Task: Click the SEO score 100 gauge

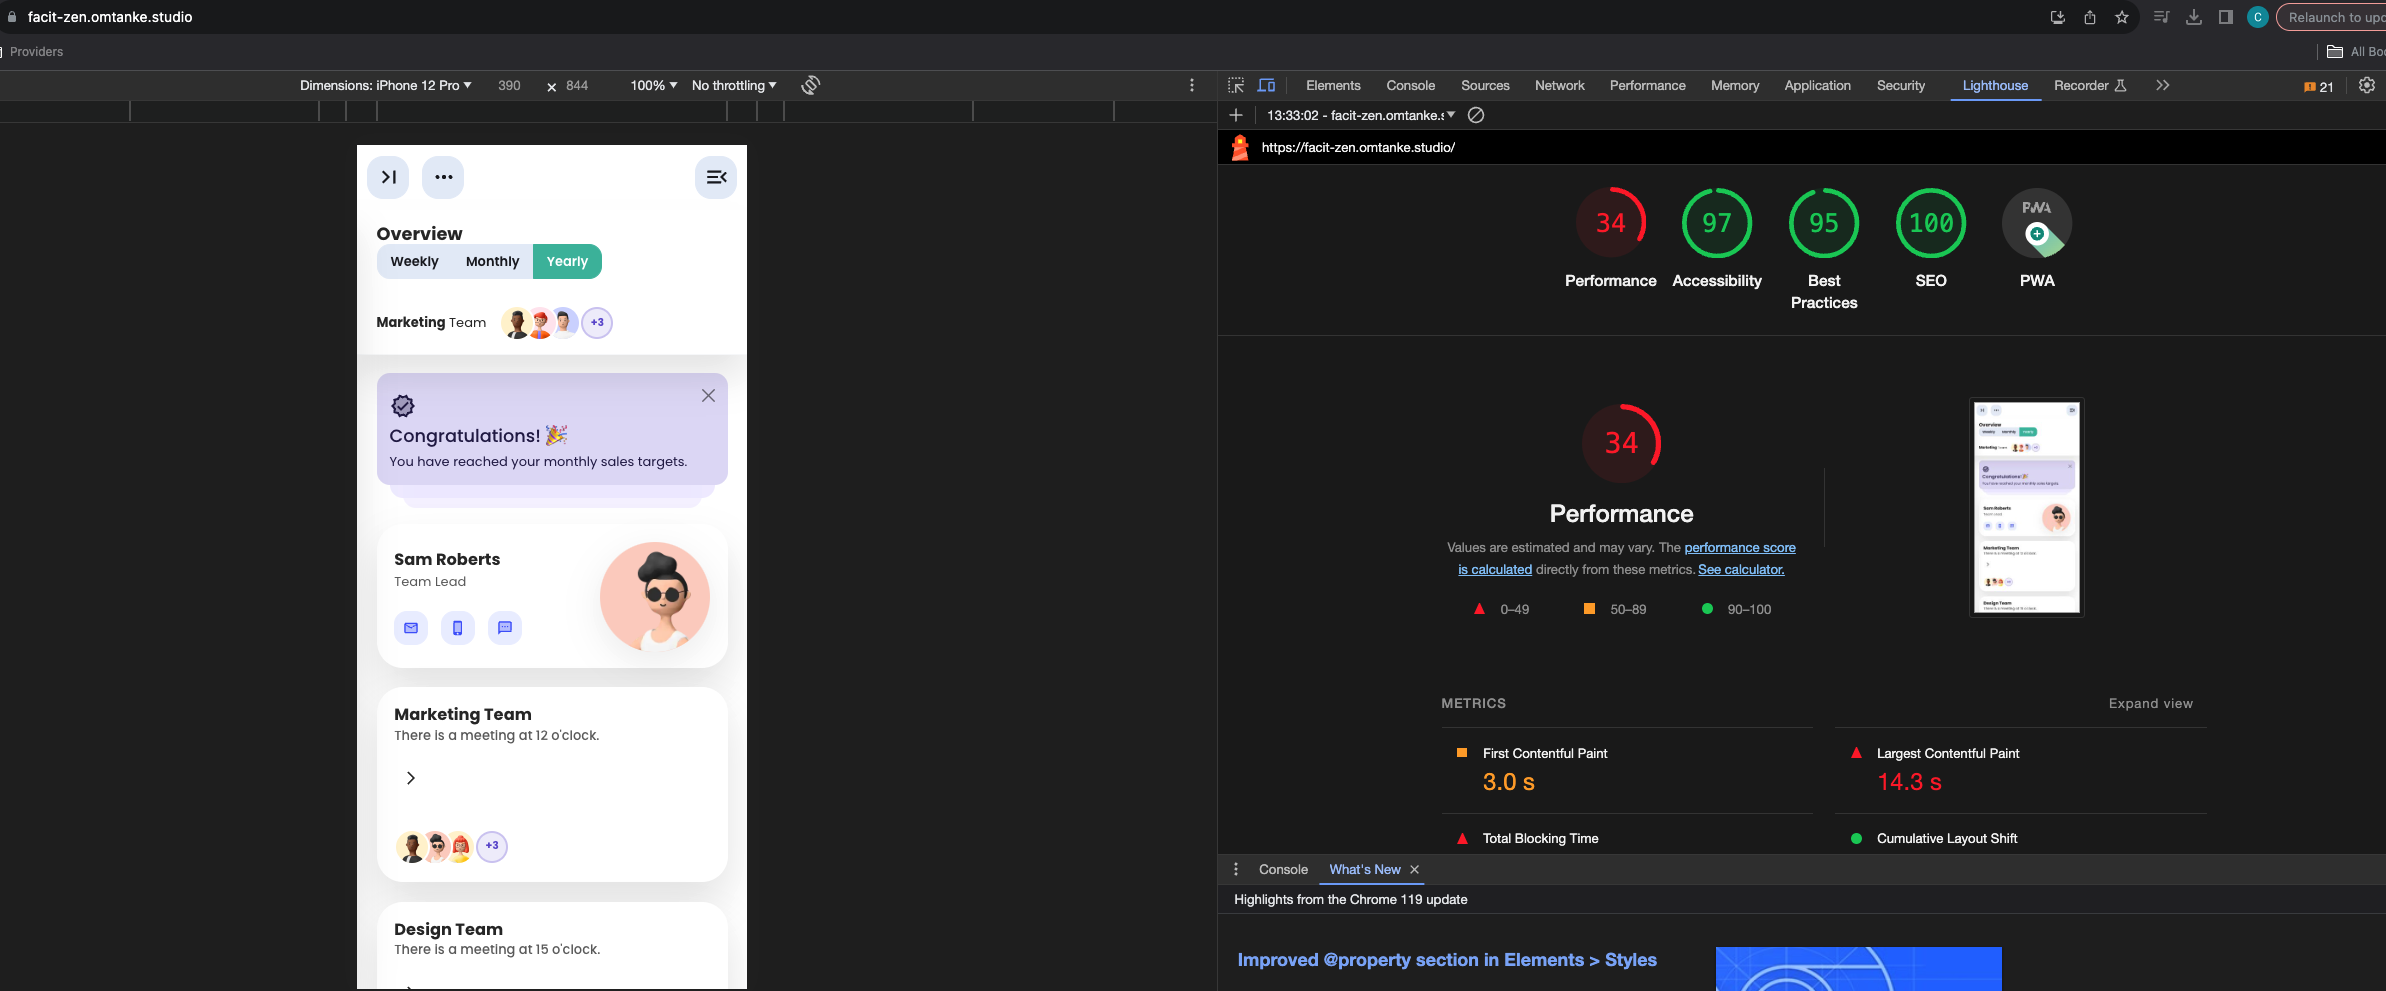Action: (1931, 223)
